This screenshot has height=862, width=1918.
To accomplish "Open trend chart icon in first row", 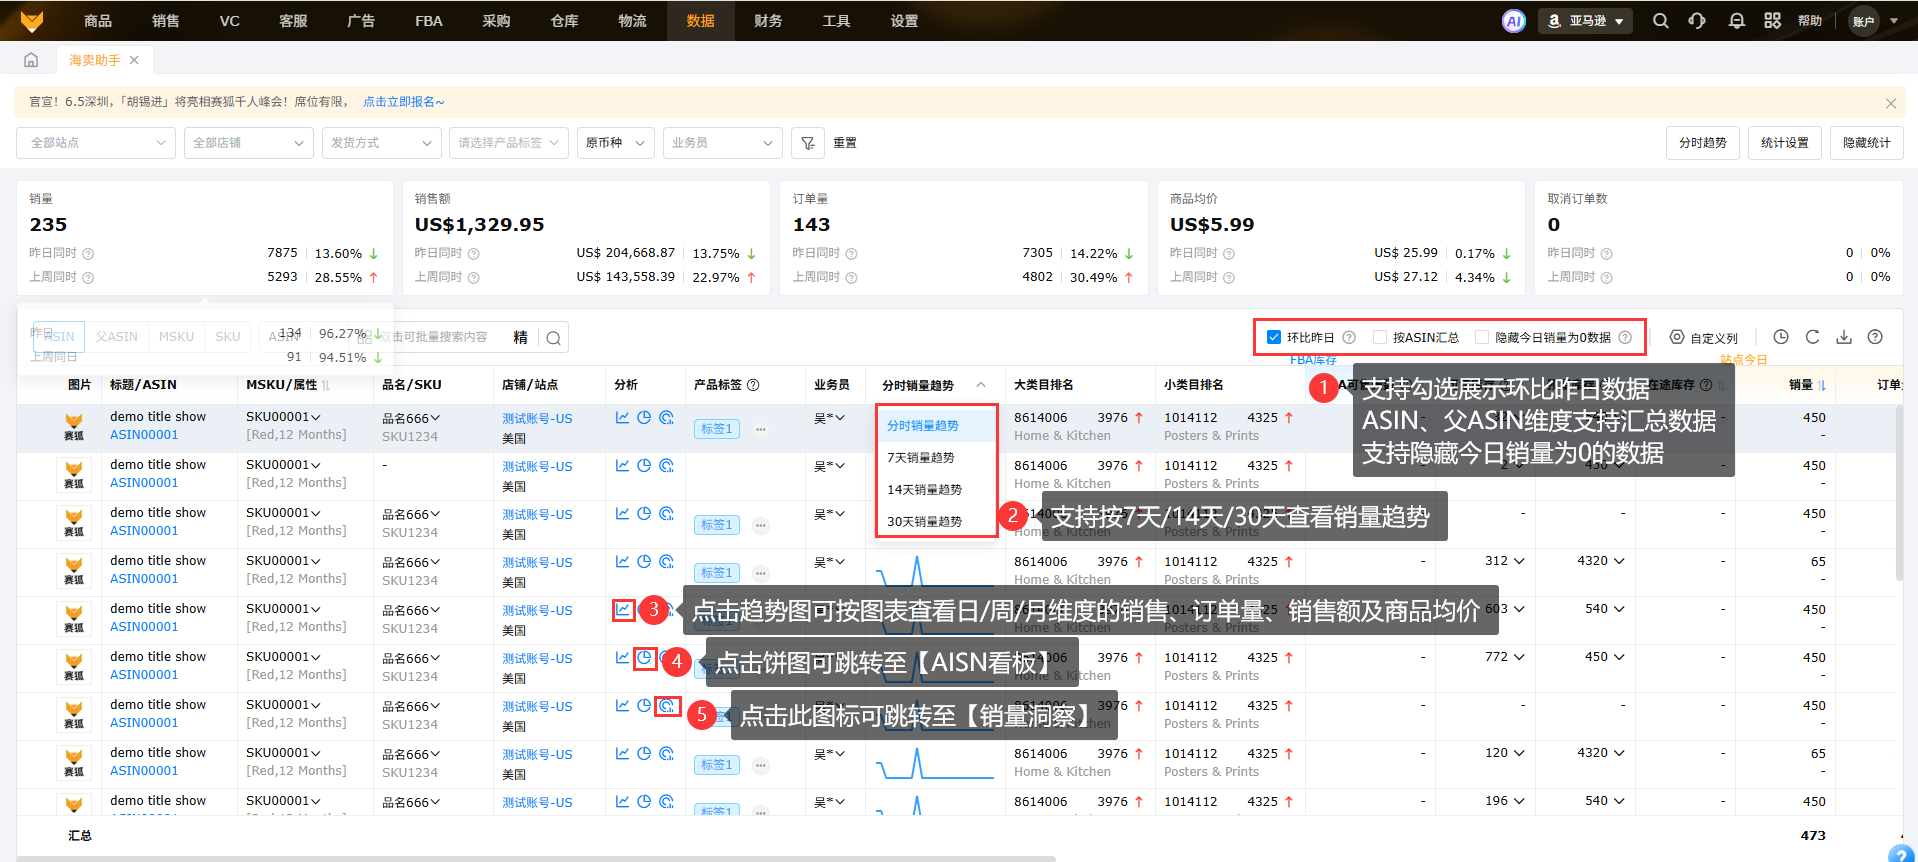I will [x=622, y=418].
